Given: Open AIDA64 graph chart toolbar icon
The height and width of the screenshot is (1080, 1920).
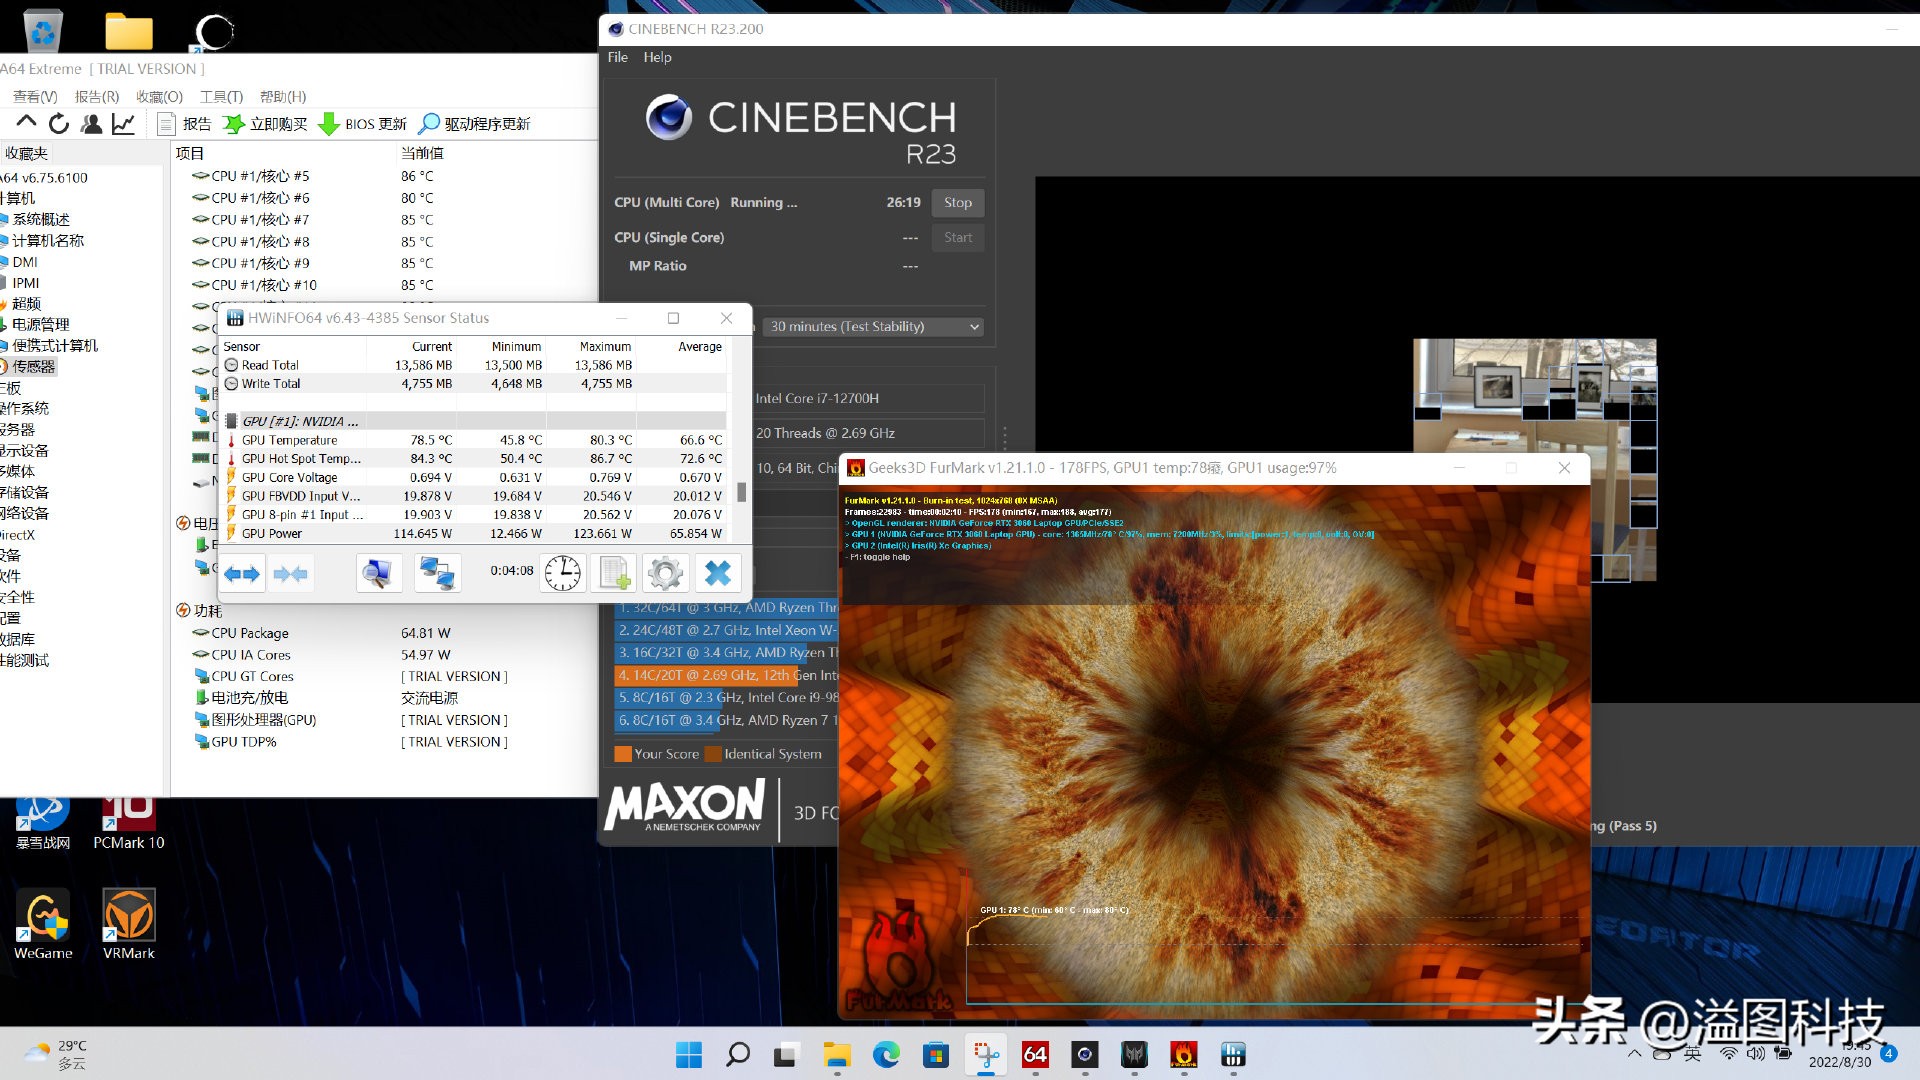Looking at the screenshot, I should [123, 124].
